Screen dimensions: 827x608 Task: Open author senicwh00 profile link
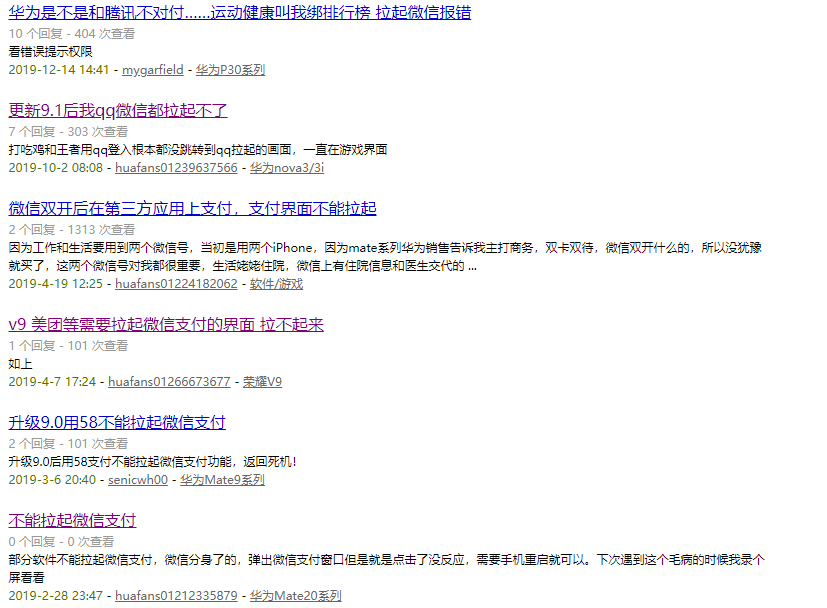(x=138, y=480)
